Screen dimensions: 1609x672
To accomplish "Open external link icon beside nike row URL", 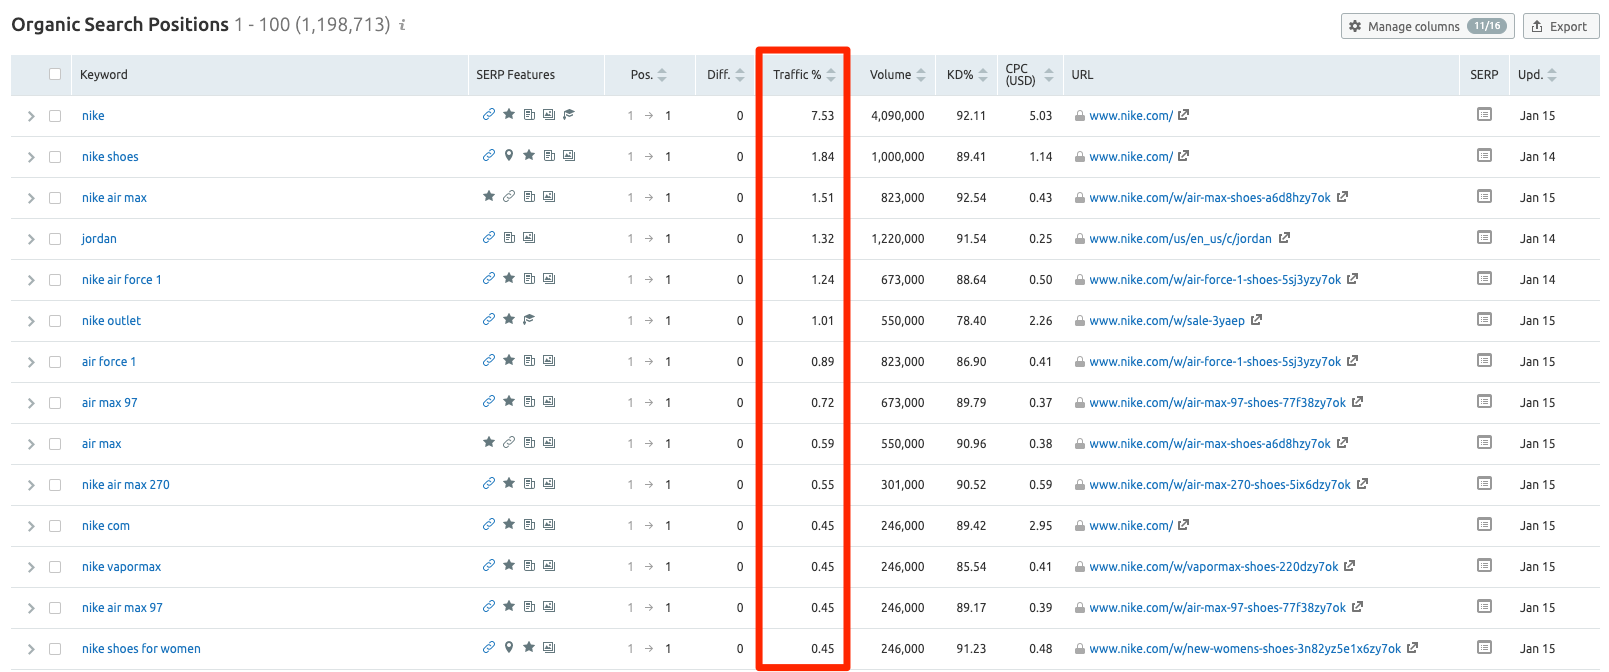I will click(1183, 115).
